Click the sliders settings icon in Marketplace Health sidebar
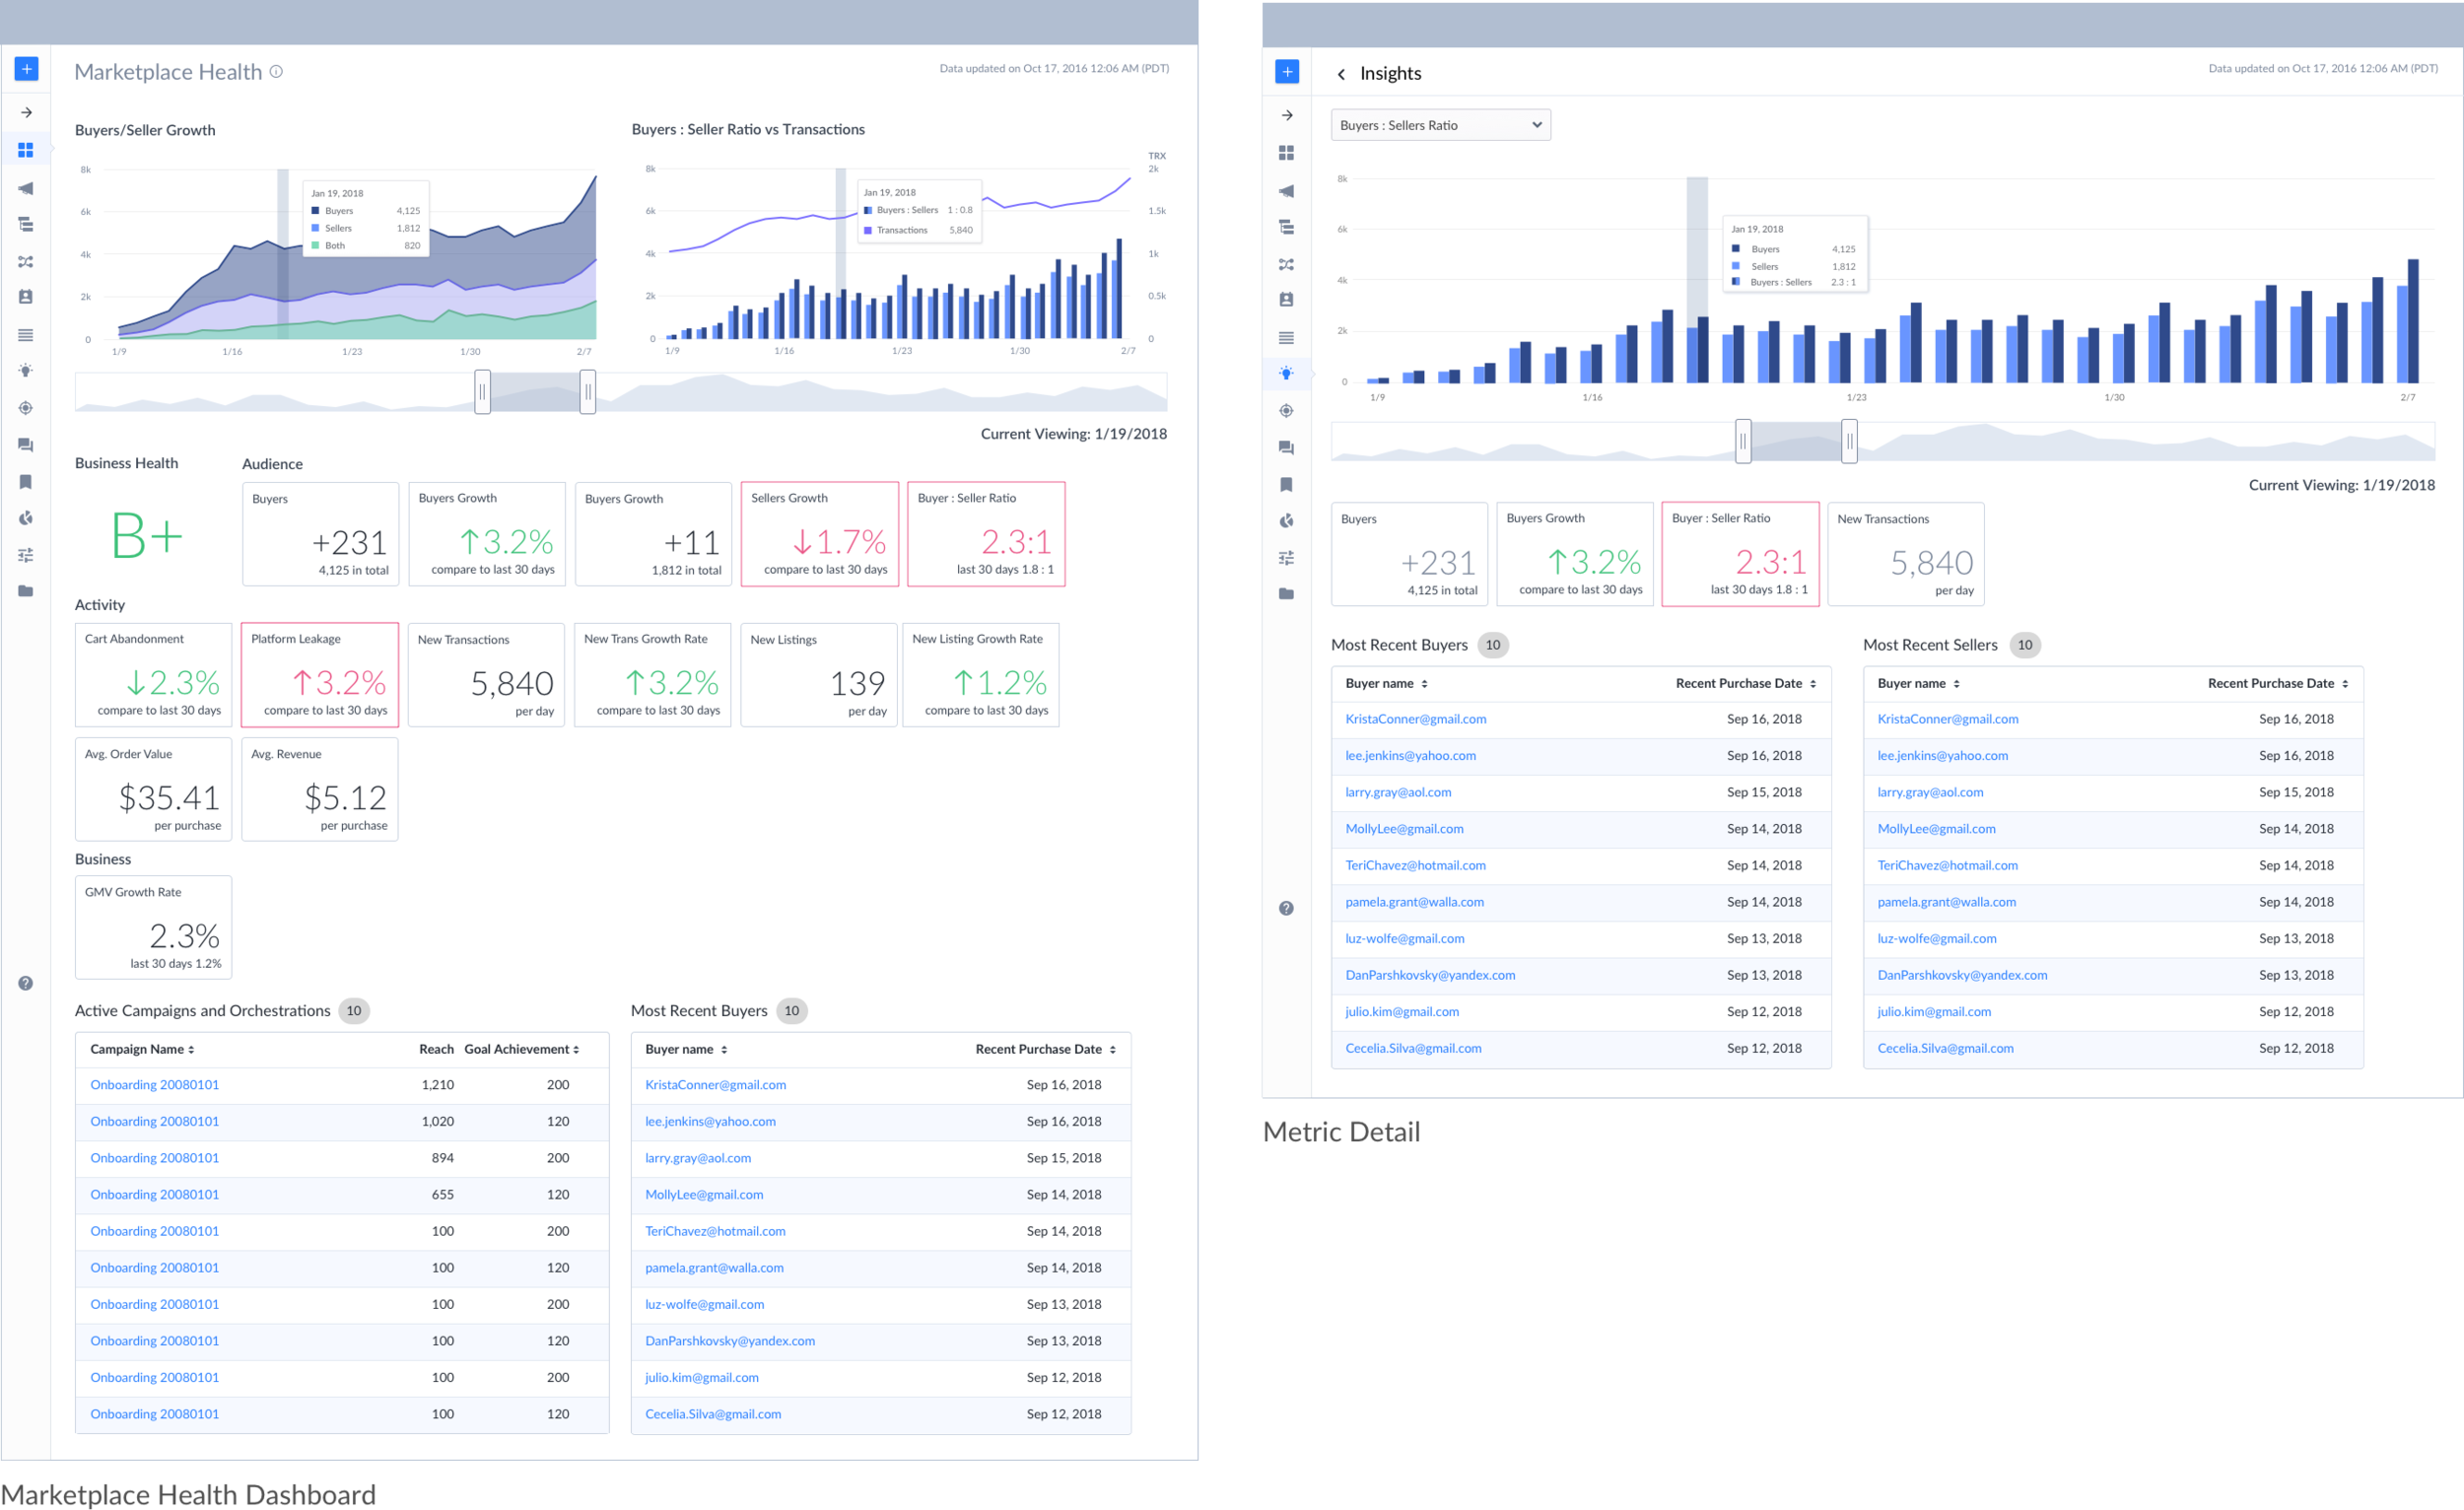This screenshot has width=2464, height=1510. coord(26,555)
